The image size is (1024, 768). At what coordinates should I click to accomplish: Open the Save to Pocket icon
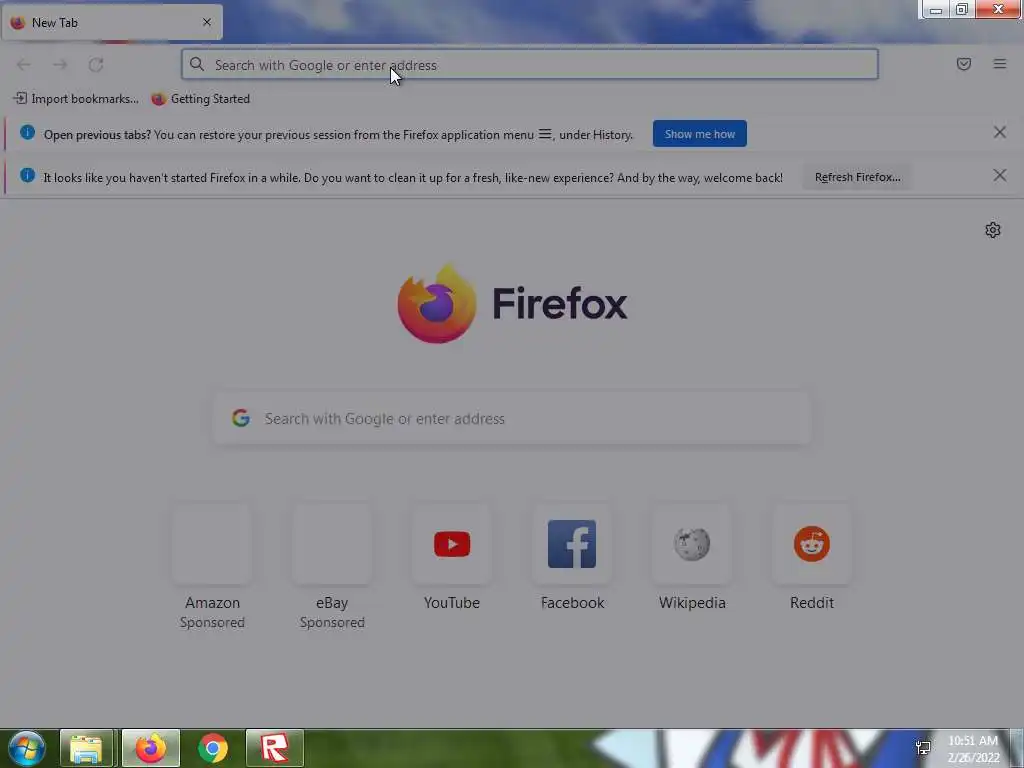pyautogui.click(x=963, y=64)
